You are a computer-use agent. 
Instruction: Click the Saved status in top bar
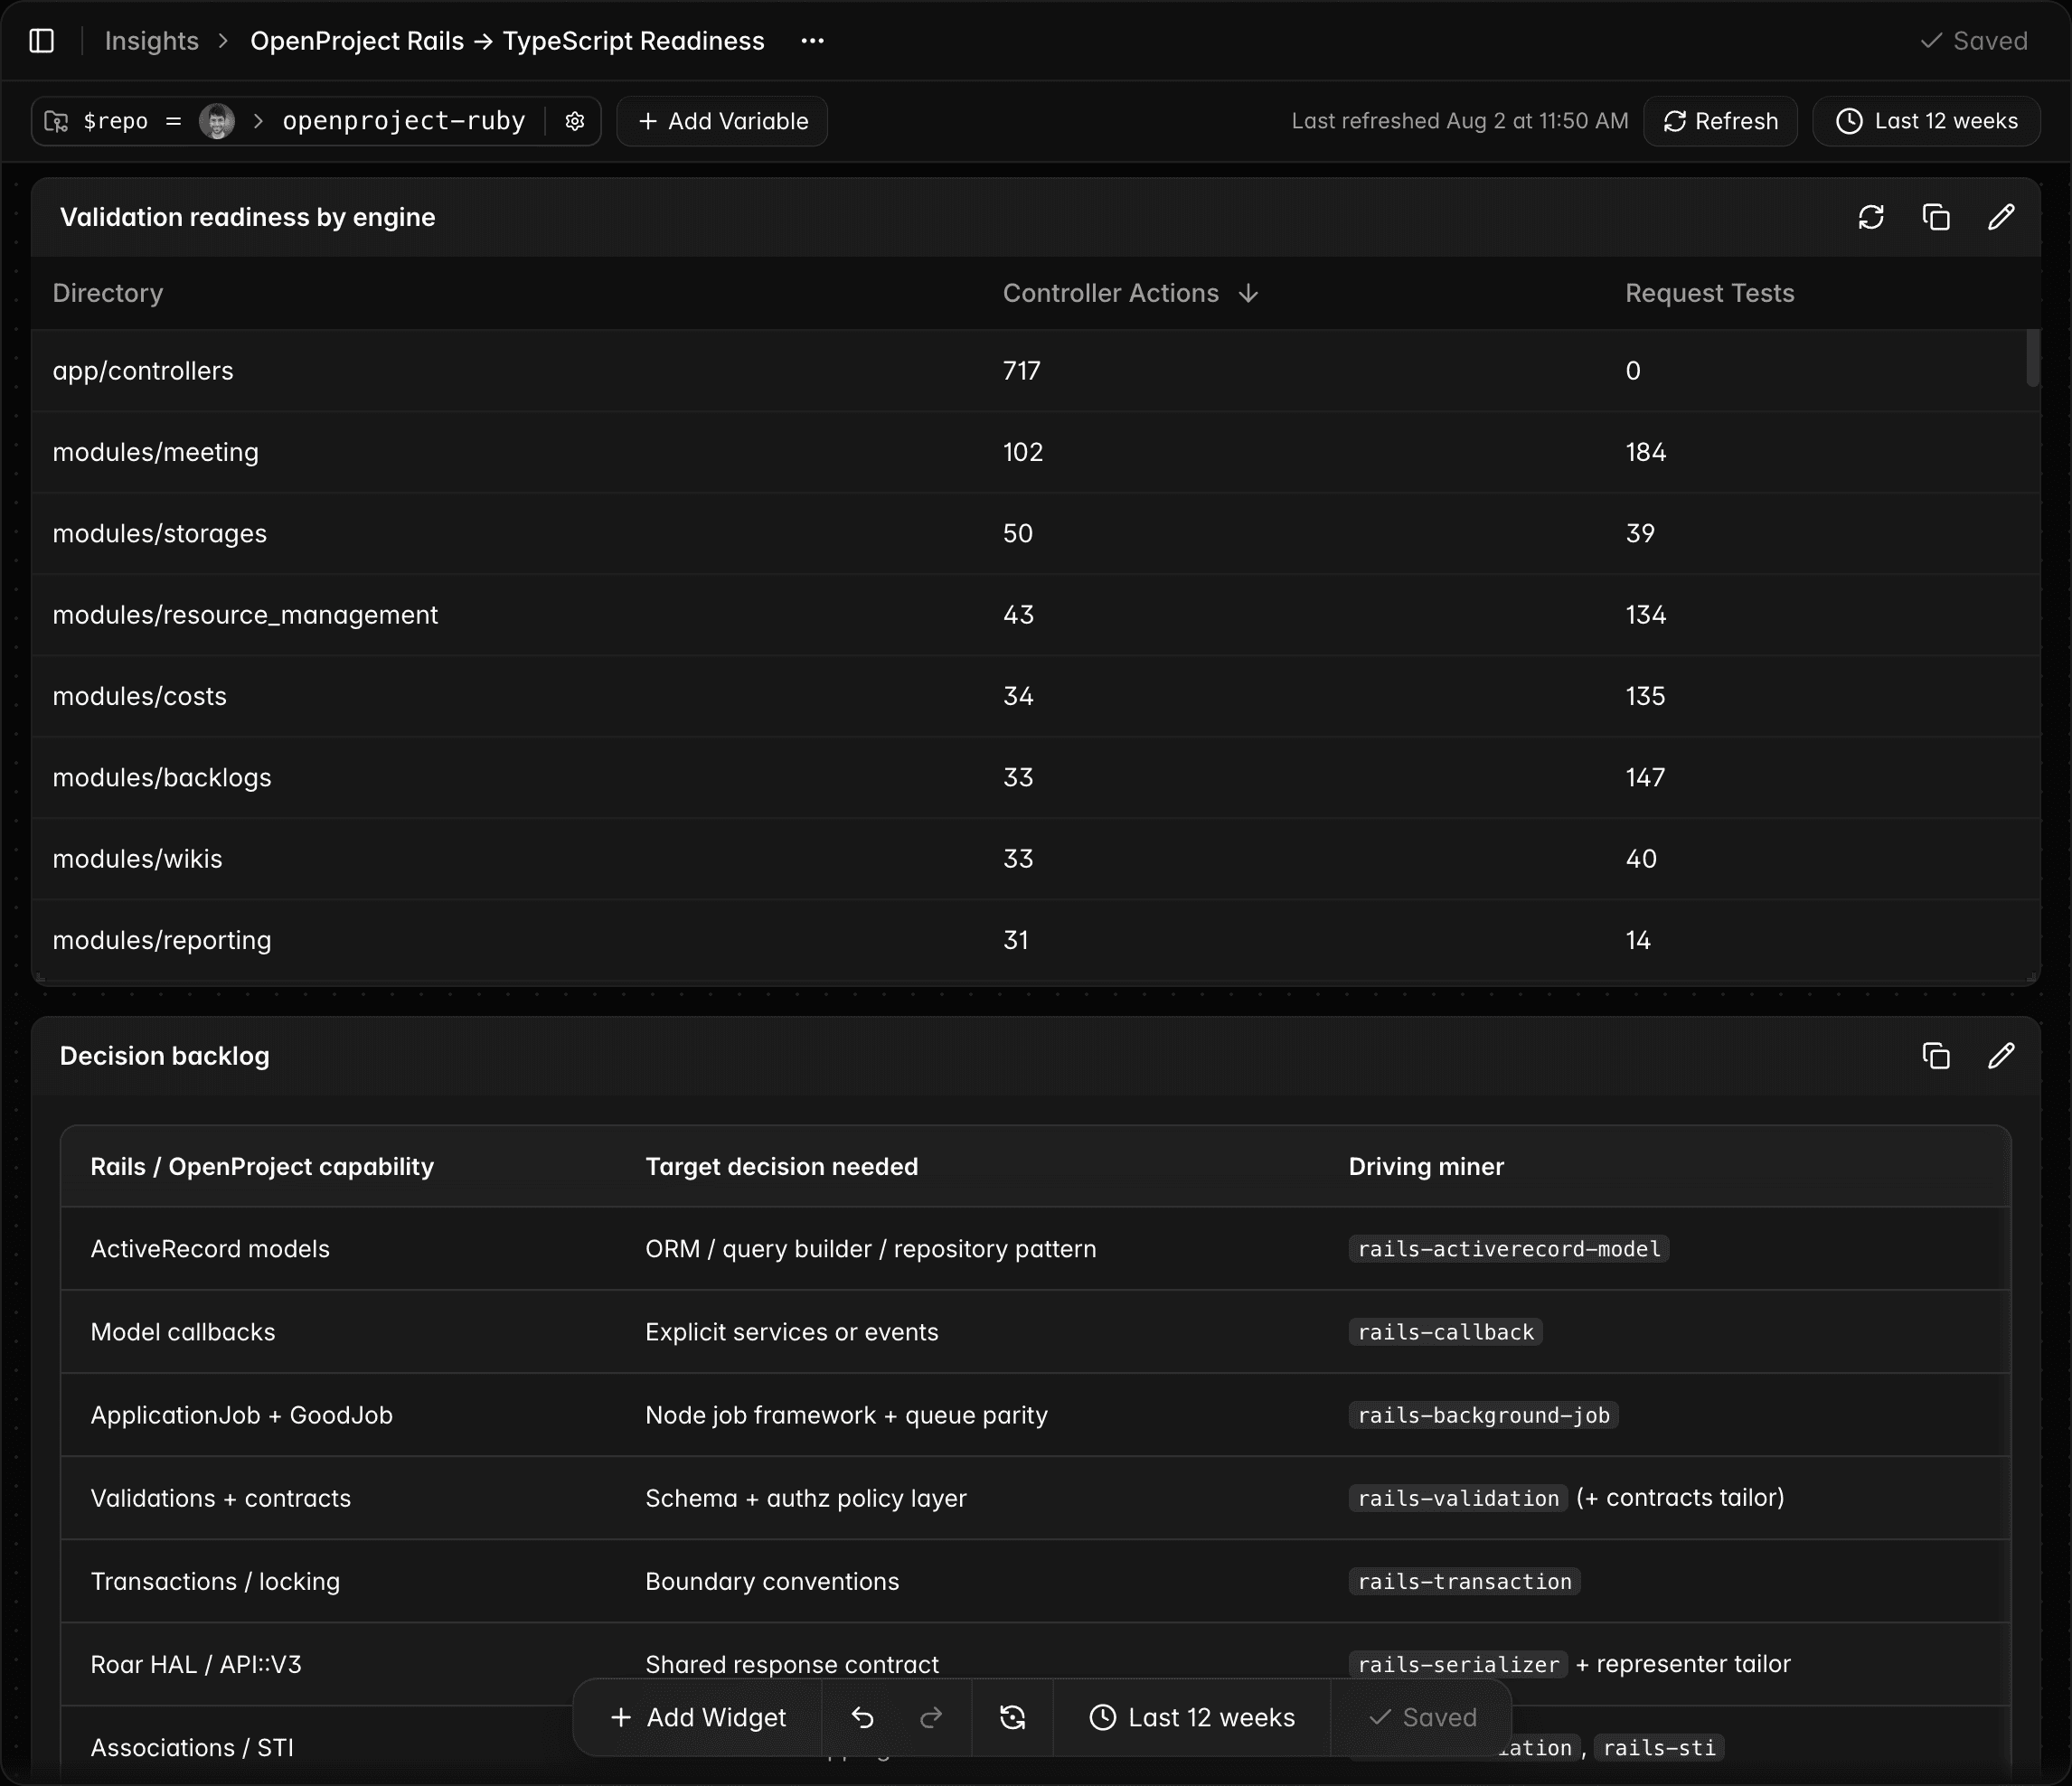click(x=1974, y=41)
